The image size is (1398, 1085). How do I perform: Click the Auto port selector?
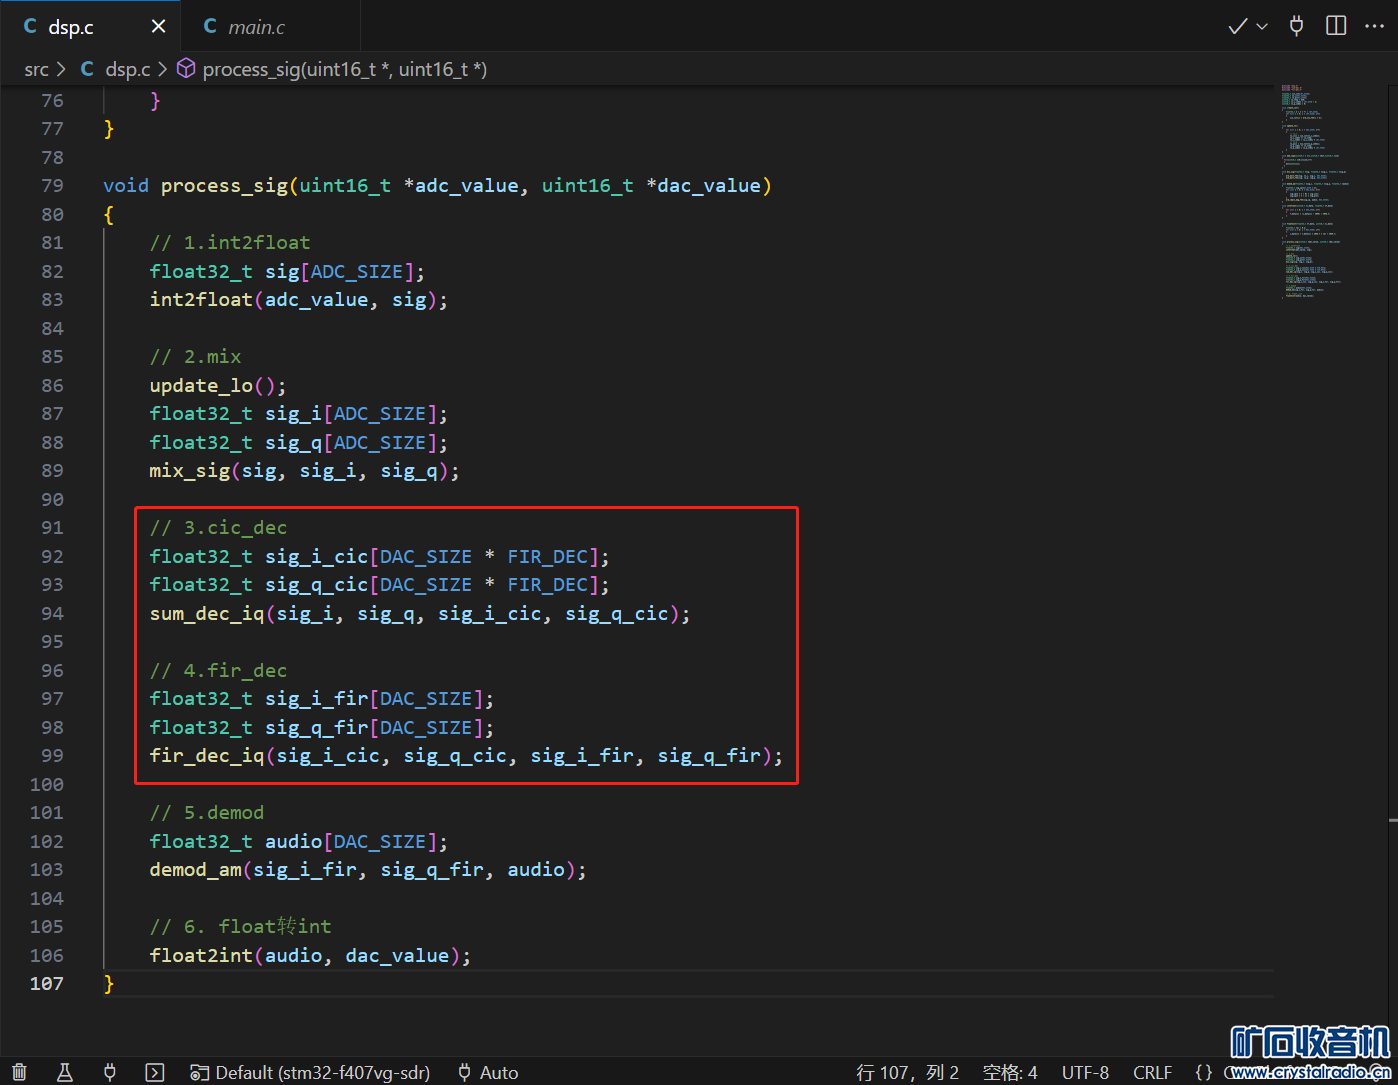point(488,1072)
